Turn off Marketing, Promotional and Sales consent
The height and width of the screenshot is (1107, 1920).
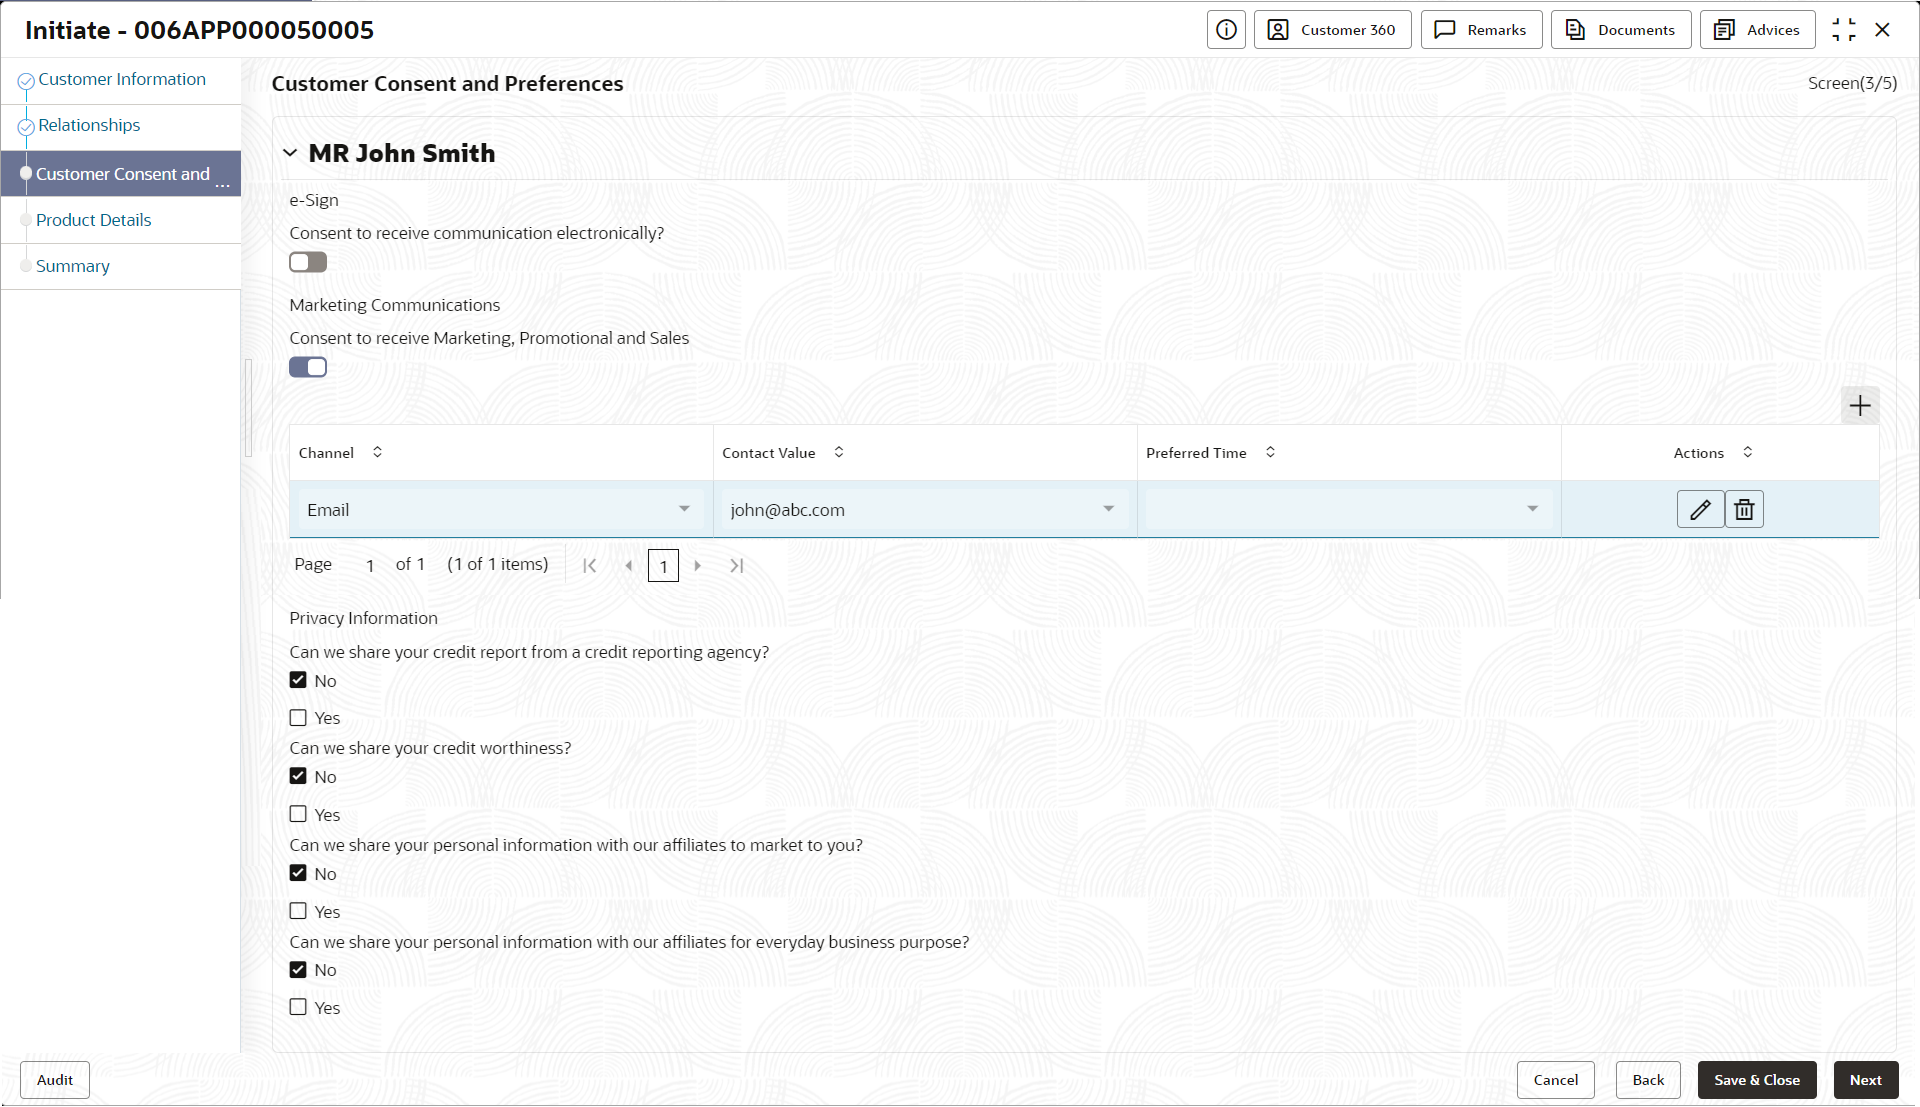tap(308, 367)
